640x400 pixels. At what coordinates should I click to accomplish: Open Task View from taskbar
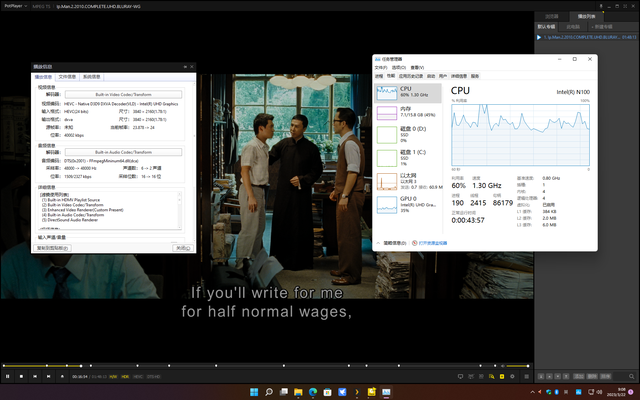click(283, 392)
